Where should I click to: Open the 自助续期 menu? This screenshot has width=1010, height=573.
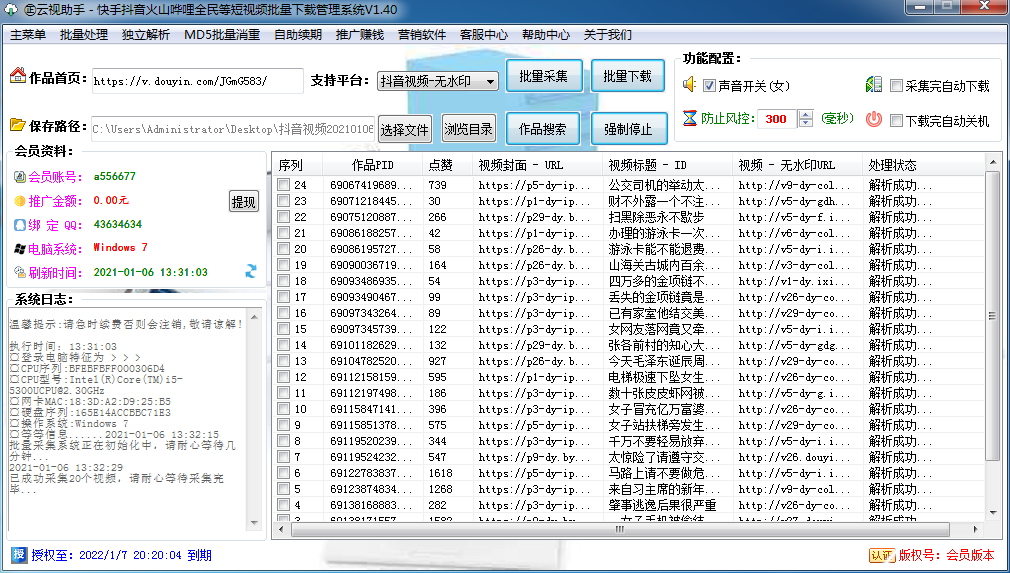point(298,35)
